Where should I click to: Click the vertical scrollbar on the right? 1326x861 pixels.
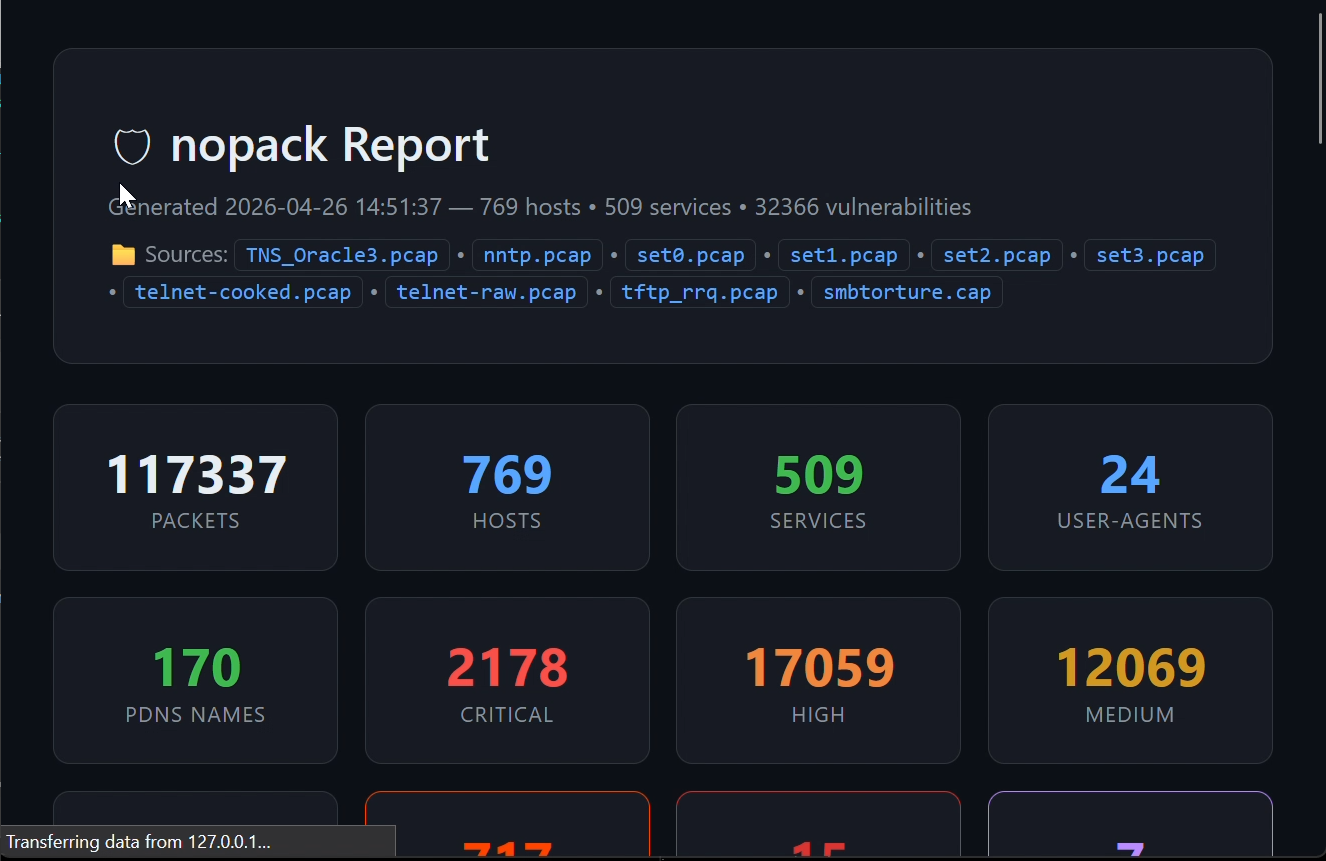click(x=1320, y=80)
